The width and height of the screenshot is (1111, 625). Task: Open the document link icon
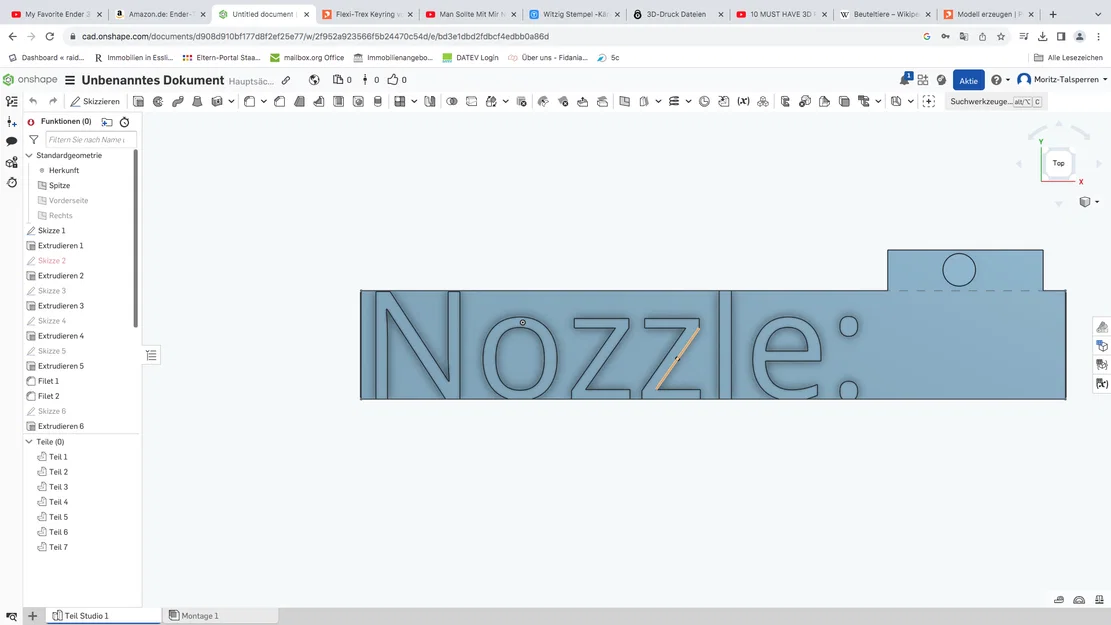click(x=286, y=80)
